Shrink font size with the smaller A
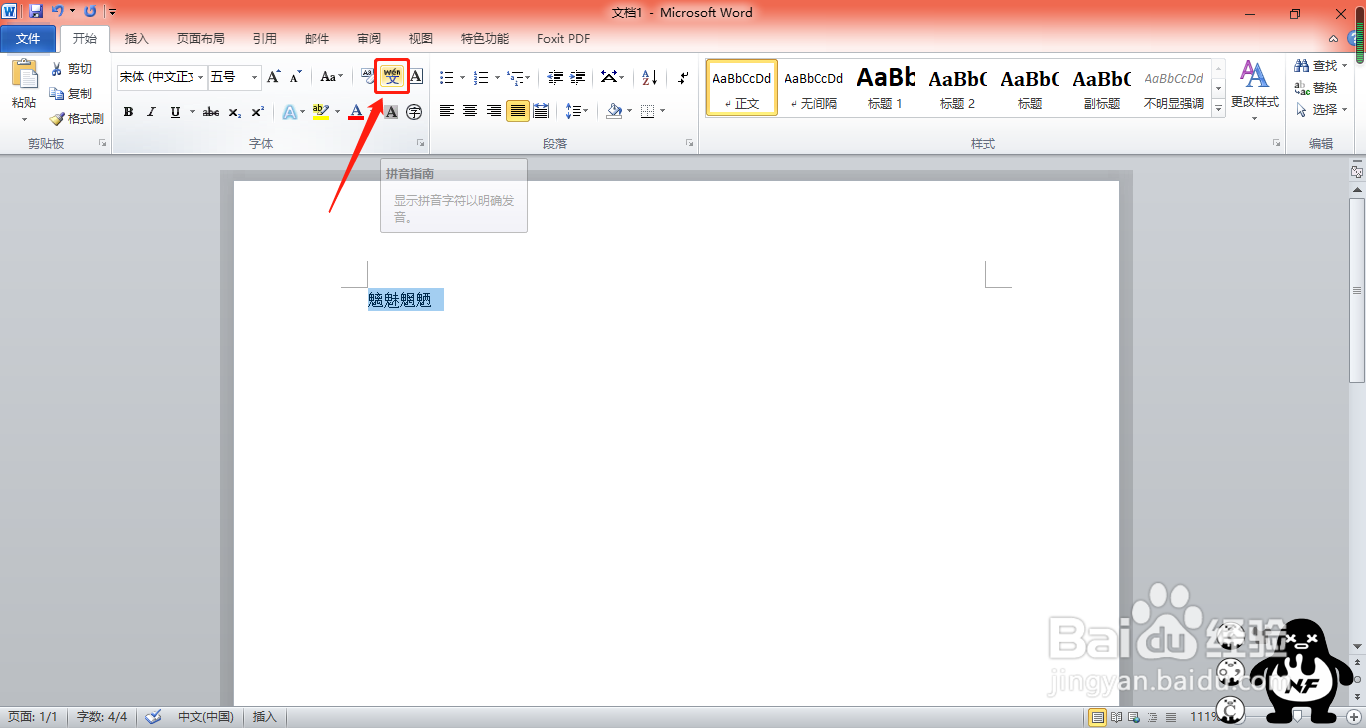 295,77
